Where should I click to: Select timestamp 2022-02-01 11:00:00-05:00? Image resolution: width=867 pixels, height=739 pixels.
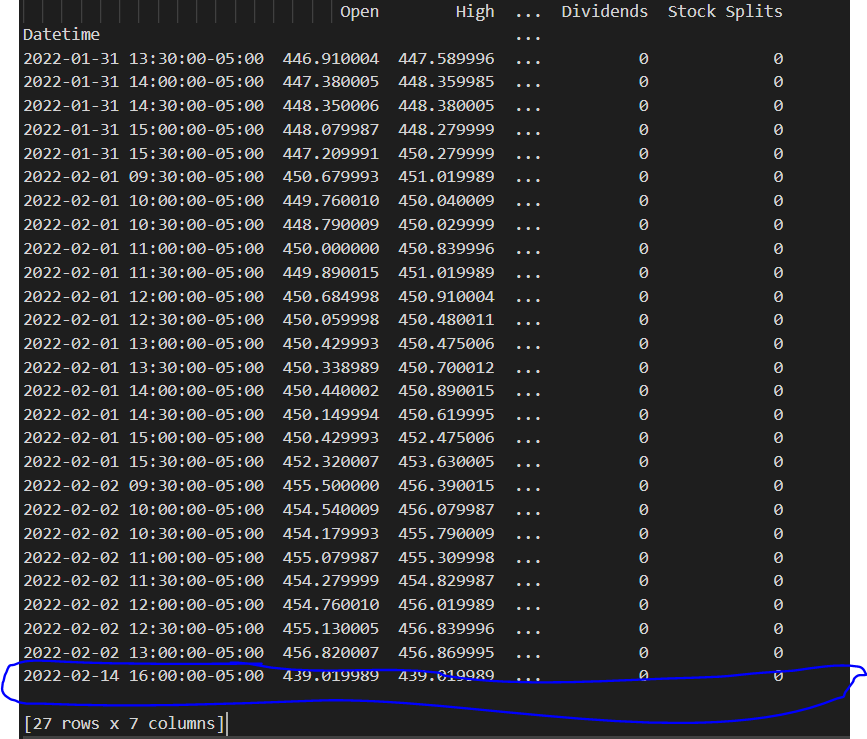pos(144,249)
